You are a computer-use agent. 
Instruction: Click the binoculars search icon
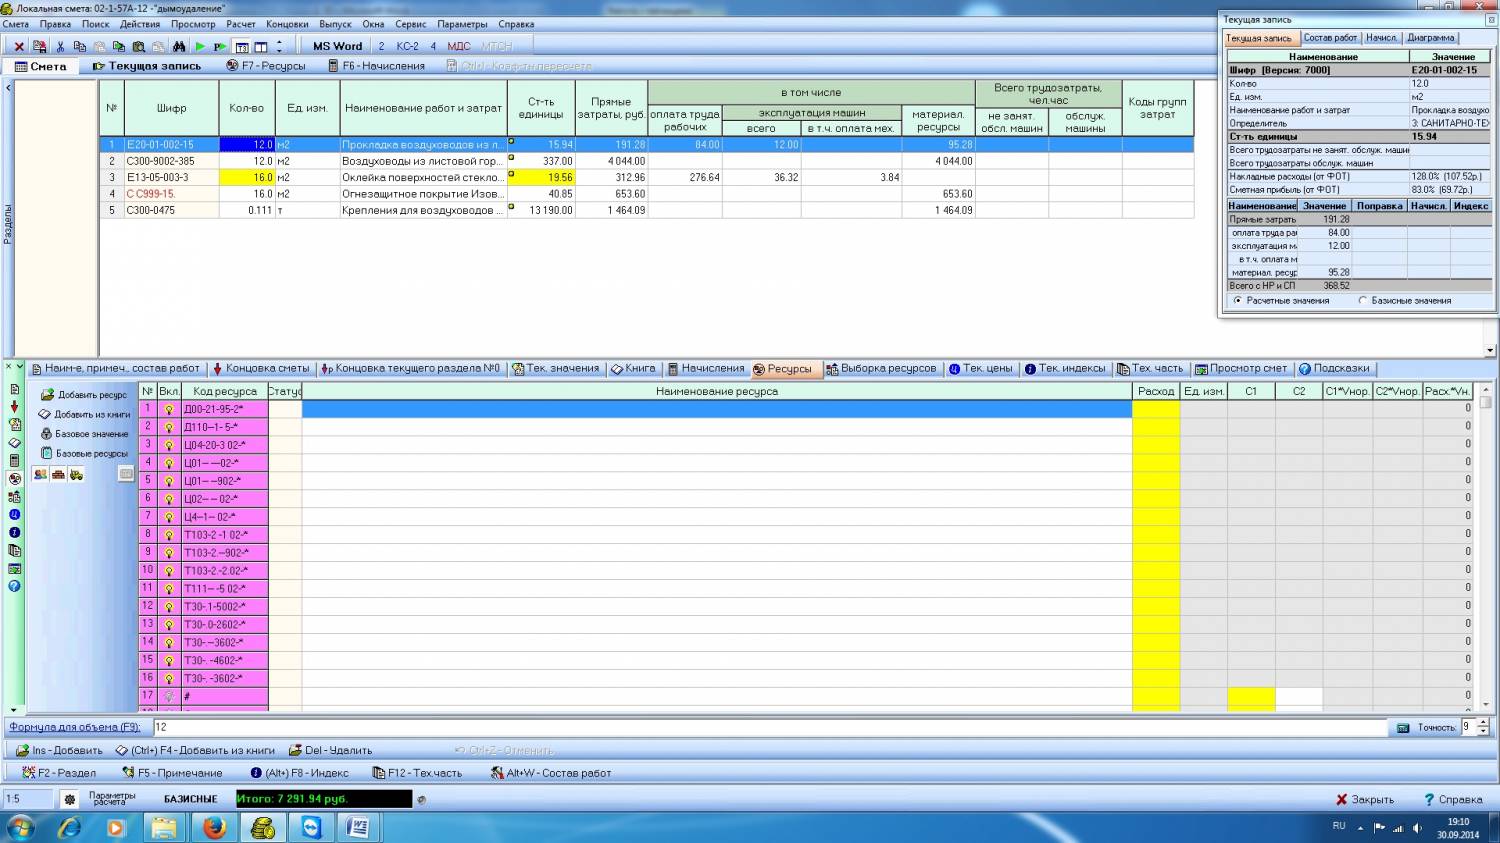[x=179, y=46]
